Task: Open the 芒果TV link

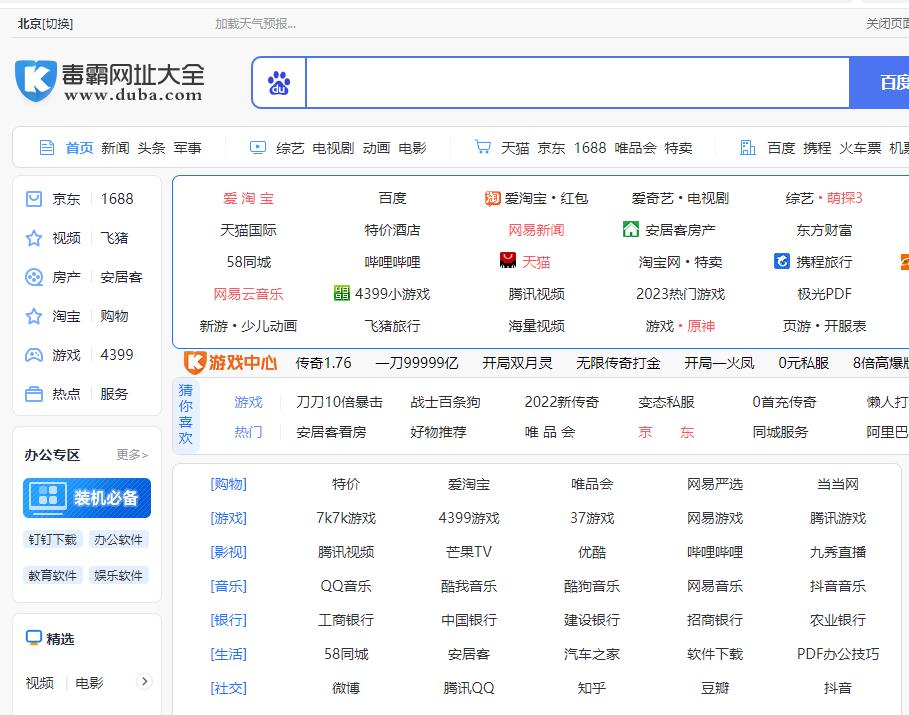Action: [469, 552]
